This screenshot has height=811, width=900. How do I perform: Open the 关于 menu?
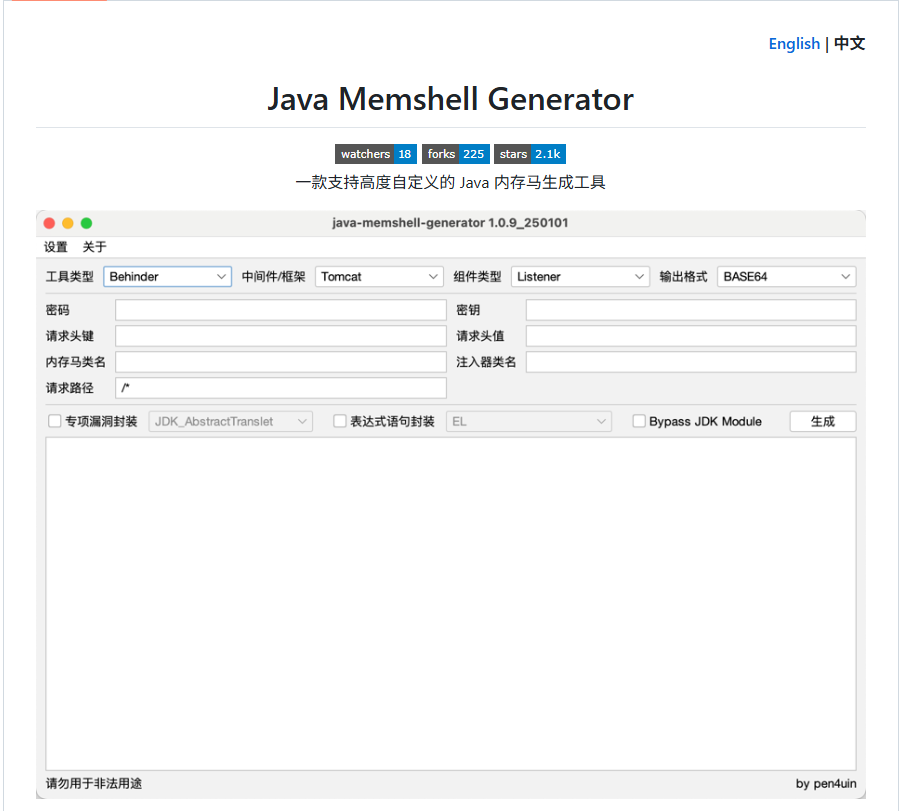[x=94, y=247]
